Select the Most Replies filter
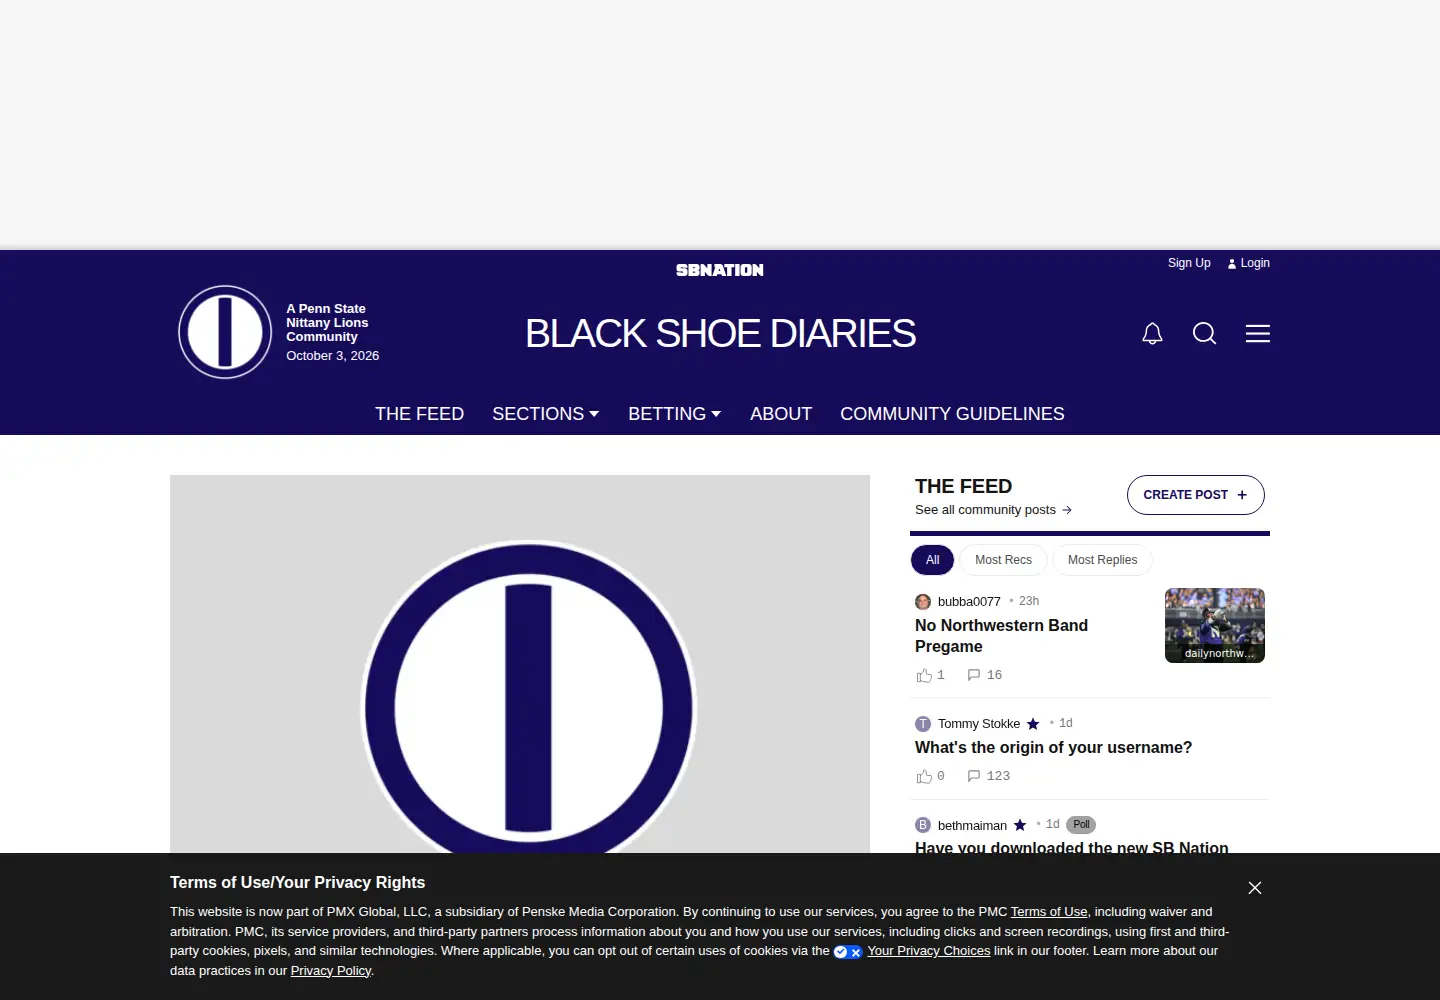1440x1000 pixels. [1102, 560]
